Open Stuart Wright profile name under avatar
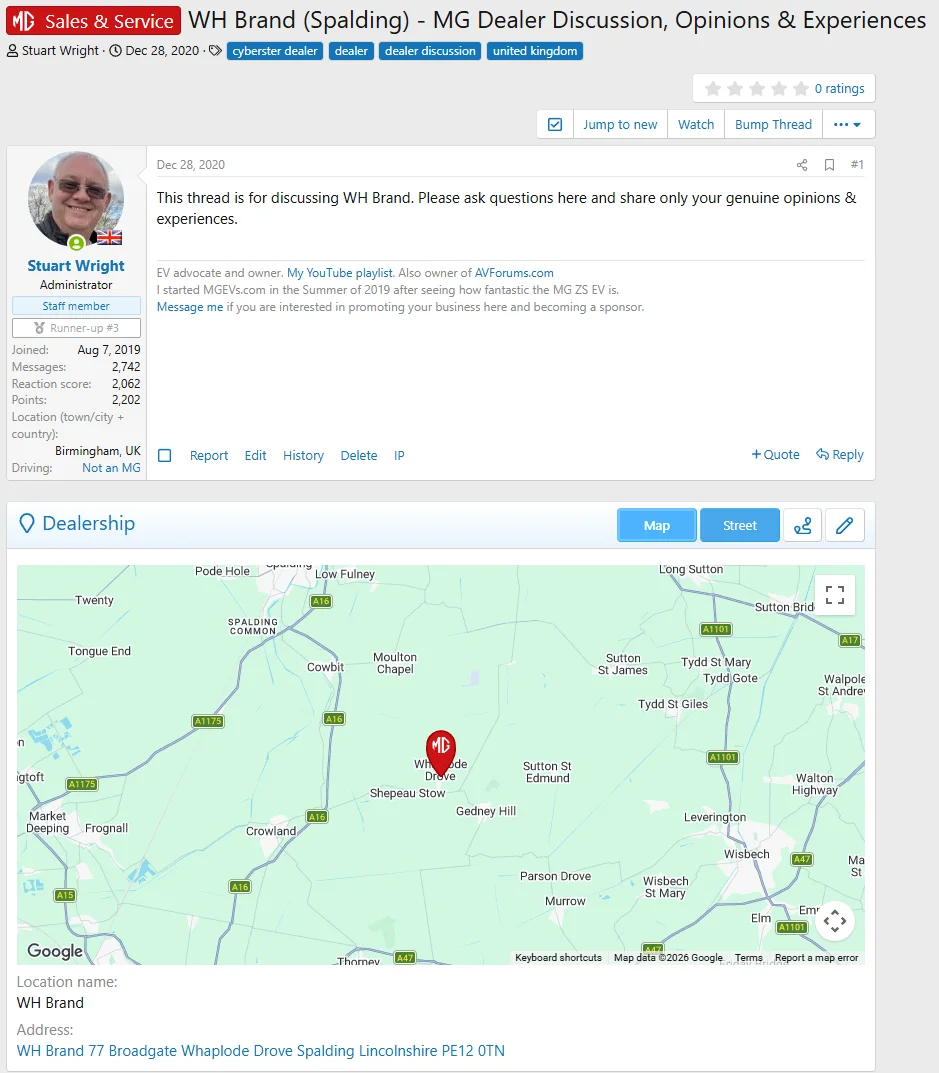This screenshot has height=1073, width=939. tap(76, 266)
